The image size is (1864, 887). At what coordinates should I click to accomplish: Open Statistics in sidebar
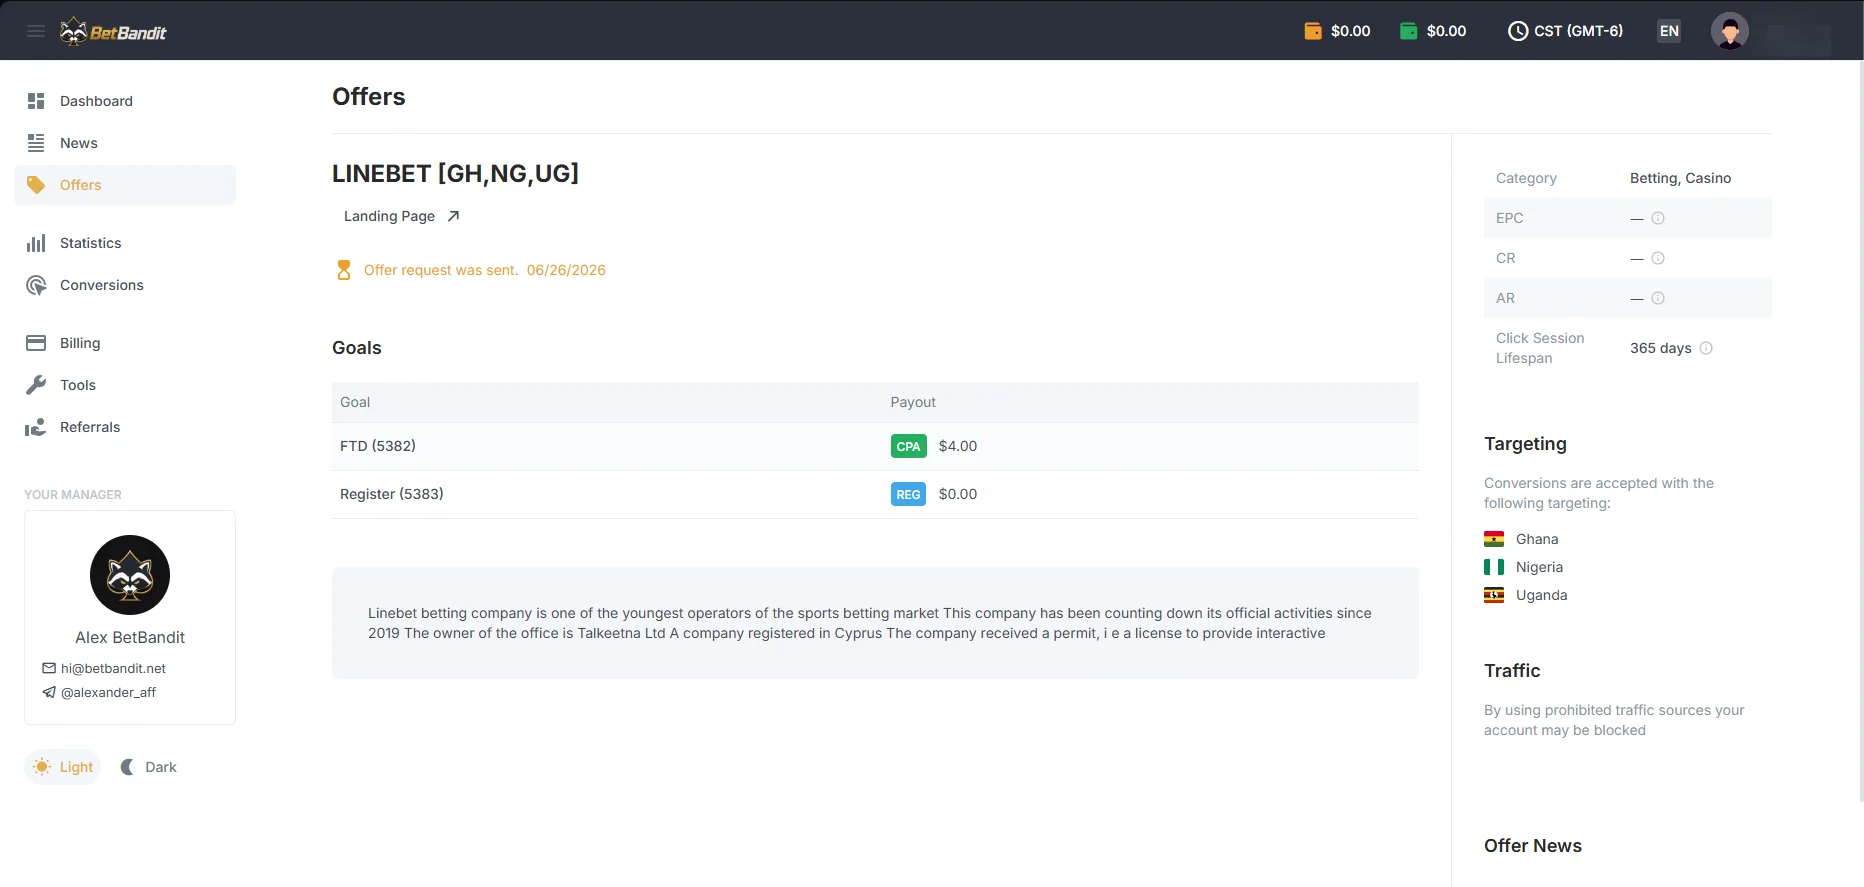[x=125, y=243]
